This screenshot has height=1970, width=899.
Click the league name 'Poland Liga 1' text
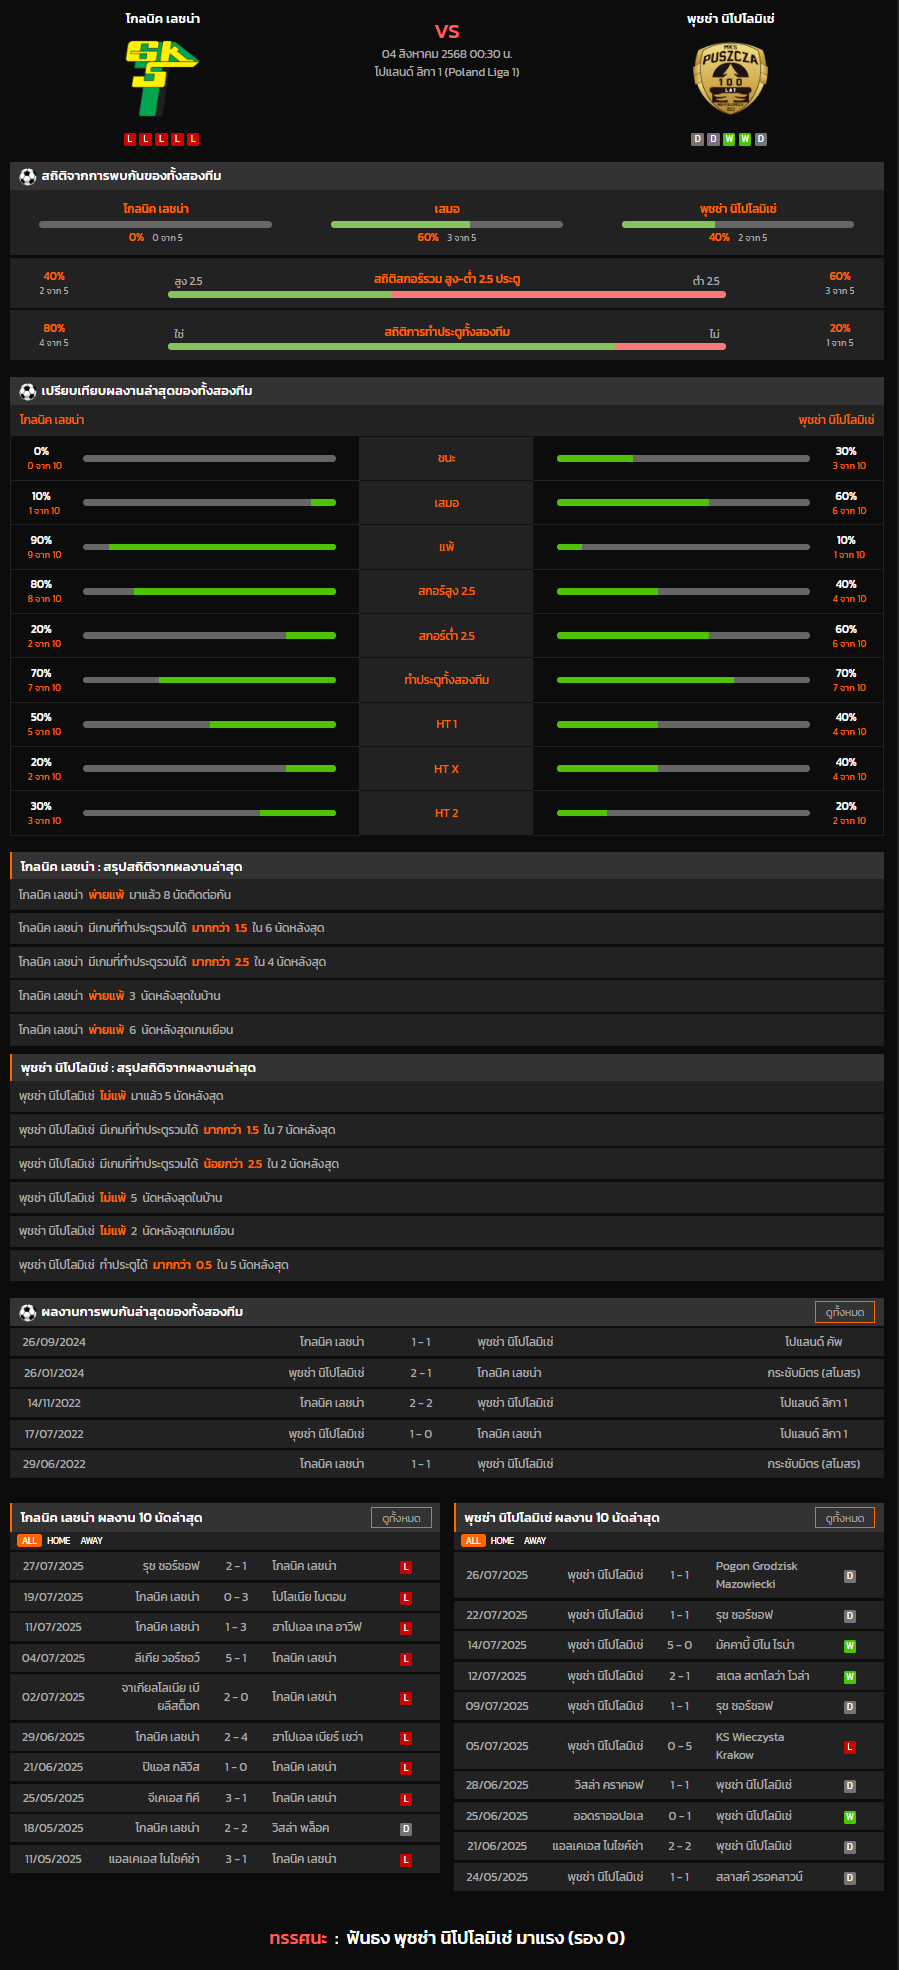481,72
